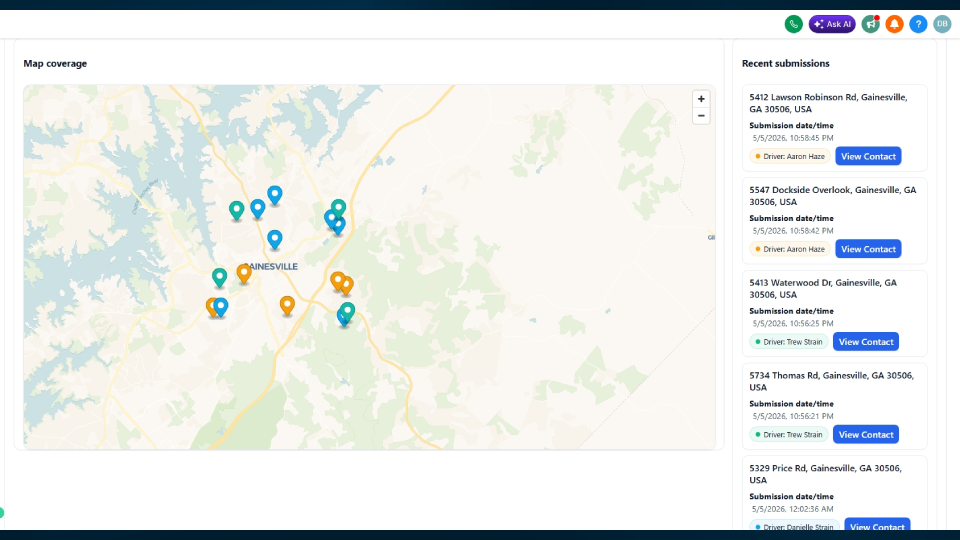960x540 pixels.
Task: Click timestamp 5/5/2026, 12:02:36 AM
Action: click(793, 509)
